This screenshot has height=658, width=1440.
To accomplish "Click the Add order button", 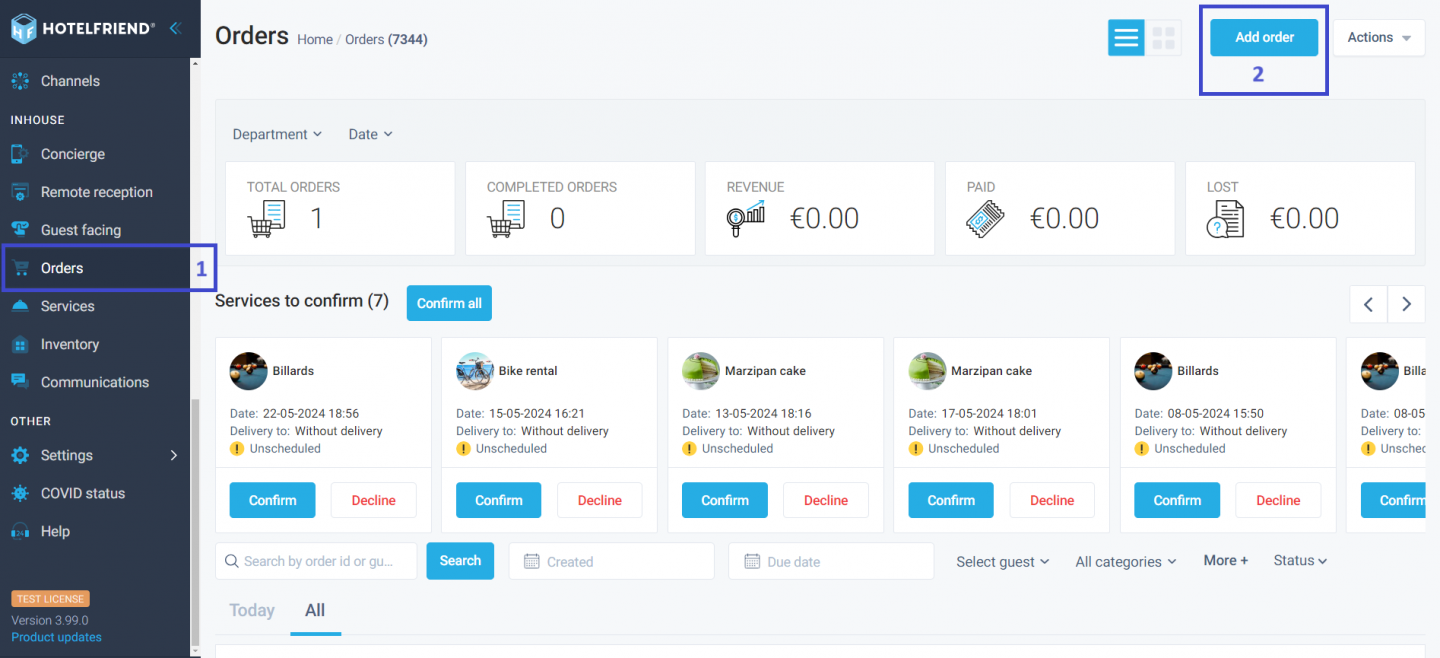I will tap(1264, 37).
